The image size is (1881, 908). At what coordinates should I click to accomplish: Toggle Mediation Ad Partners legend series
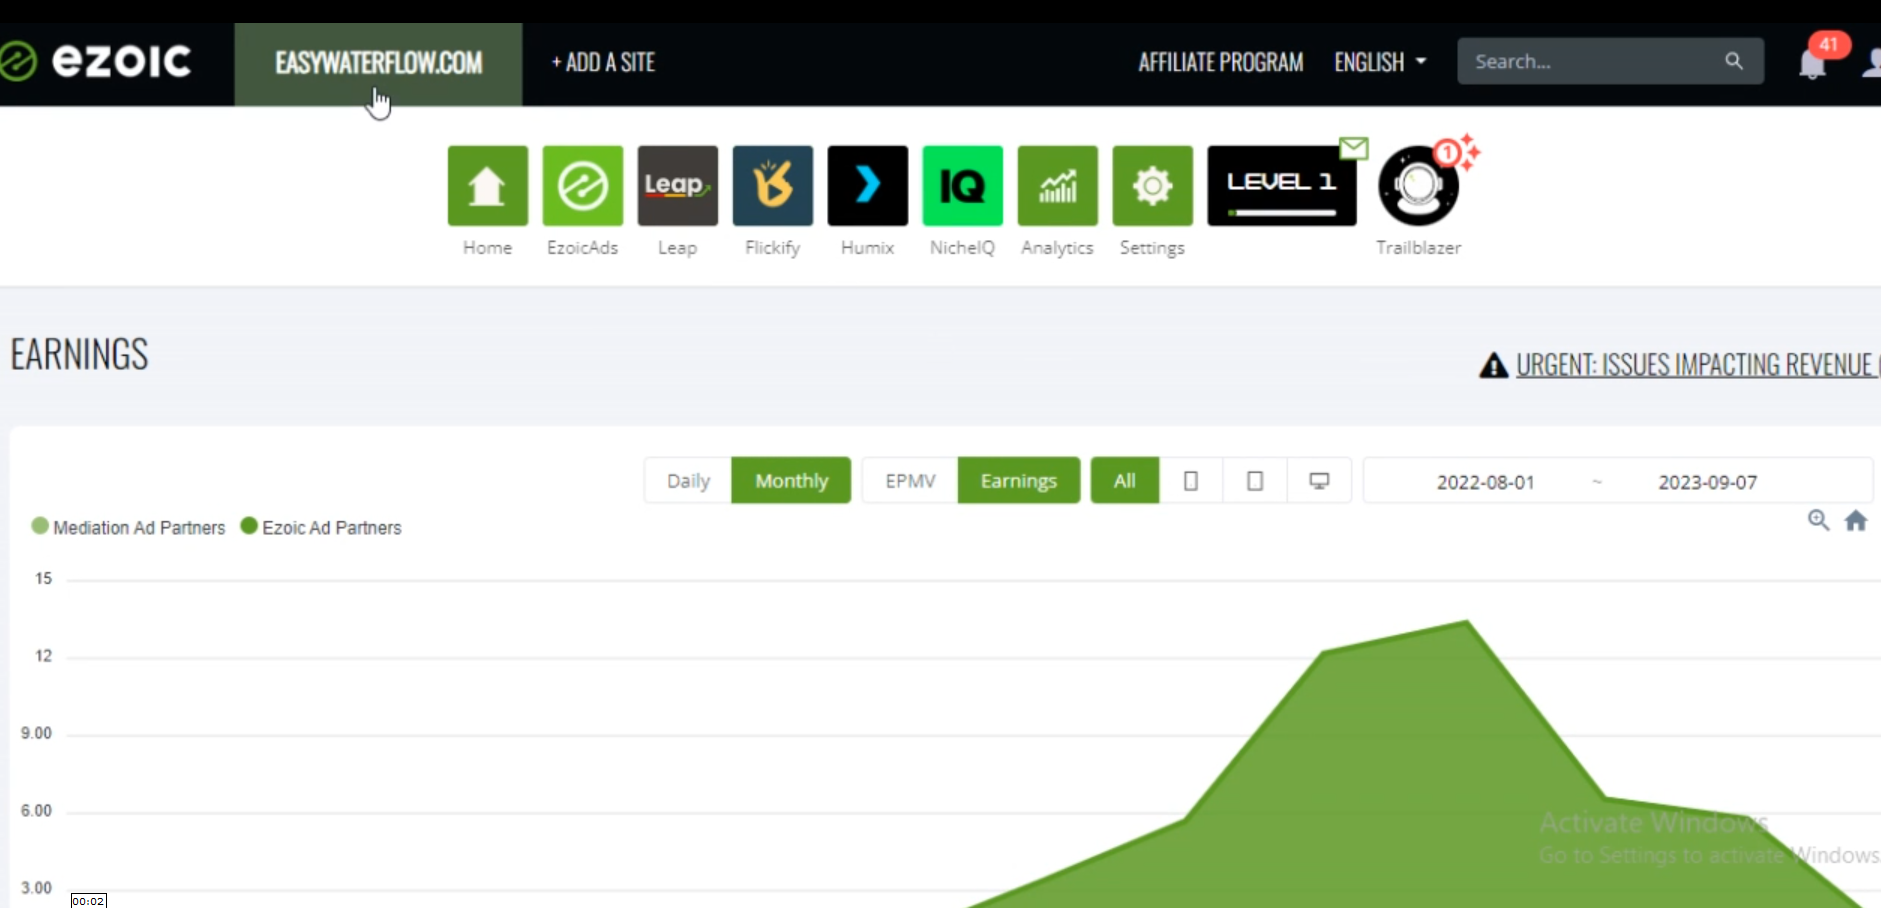point(129,527)
